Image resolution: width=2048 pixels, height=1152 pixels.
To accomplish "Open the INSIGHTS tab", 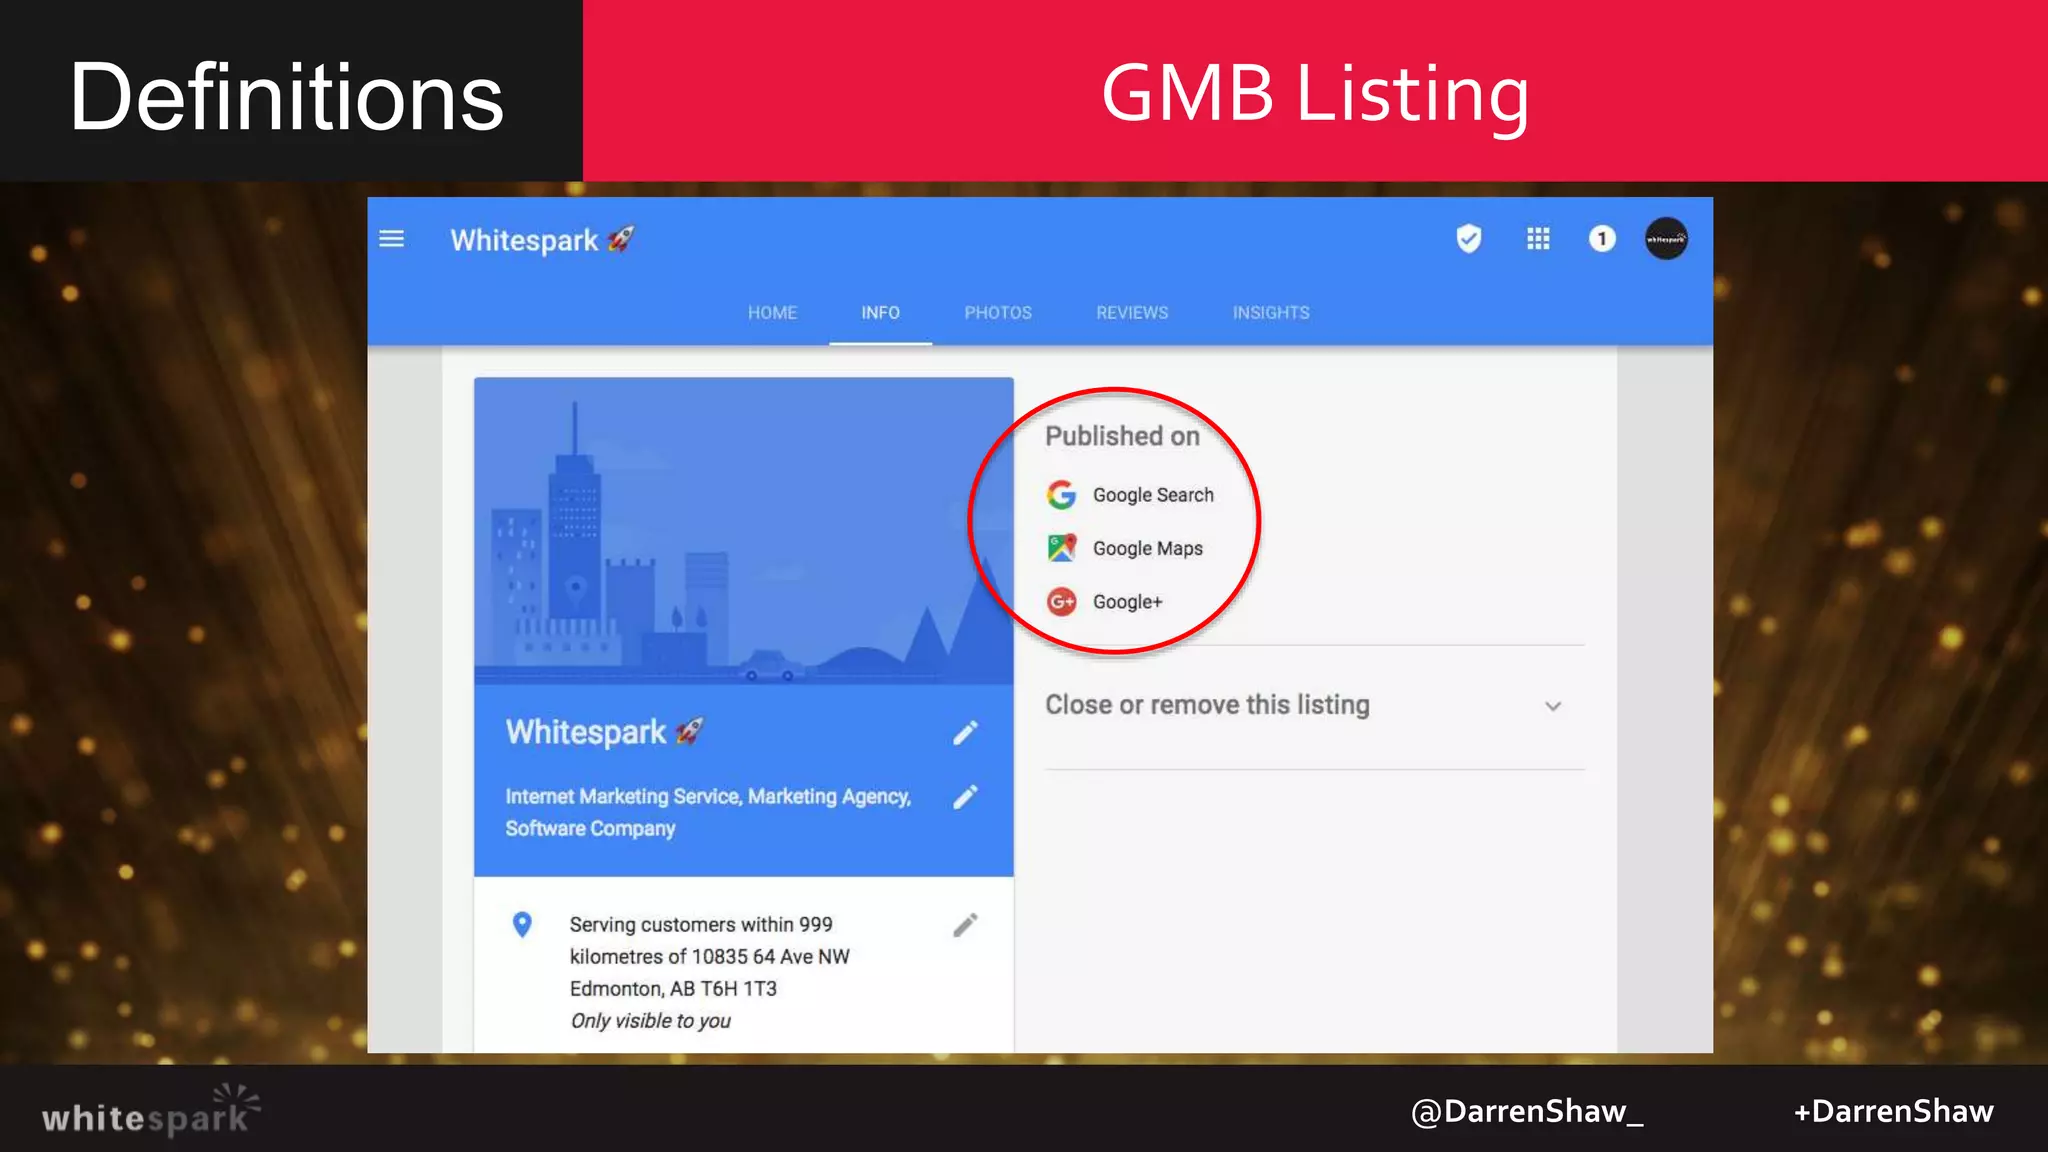I will coord(1271,313).
